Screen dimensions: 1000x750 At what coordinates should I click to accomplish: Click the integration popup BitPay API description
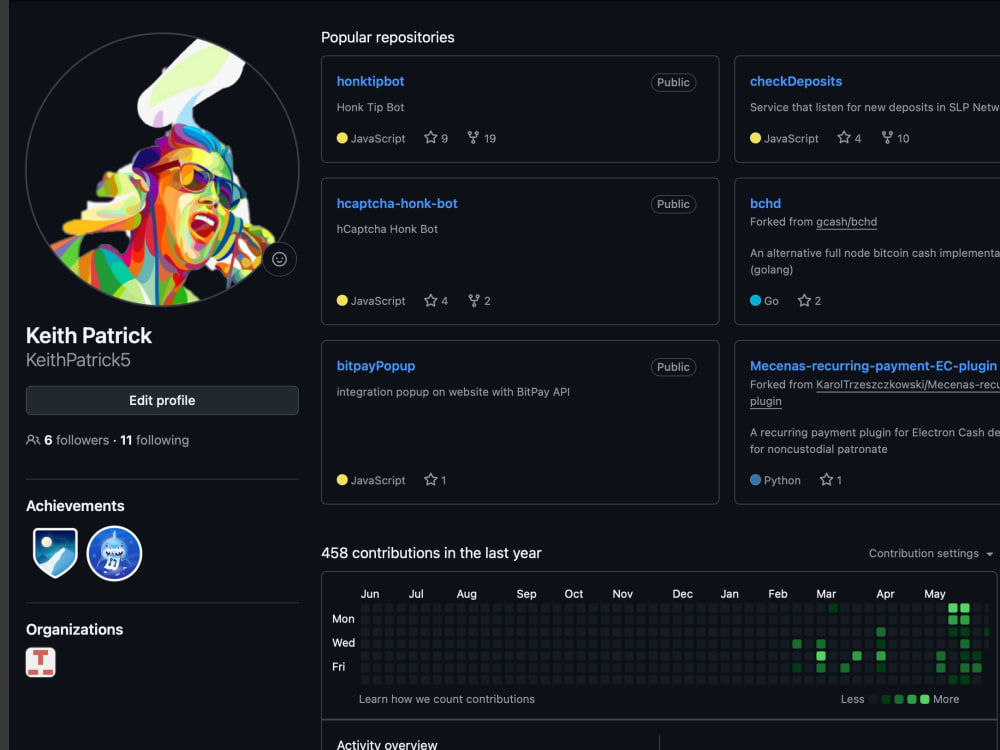(x=453, y=392)
